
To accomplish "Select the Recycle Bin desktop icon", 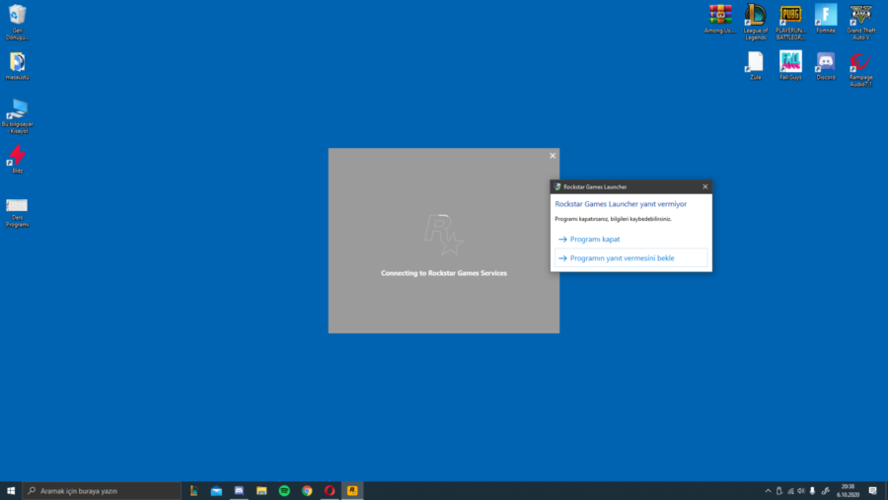I will point(18,22).
